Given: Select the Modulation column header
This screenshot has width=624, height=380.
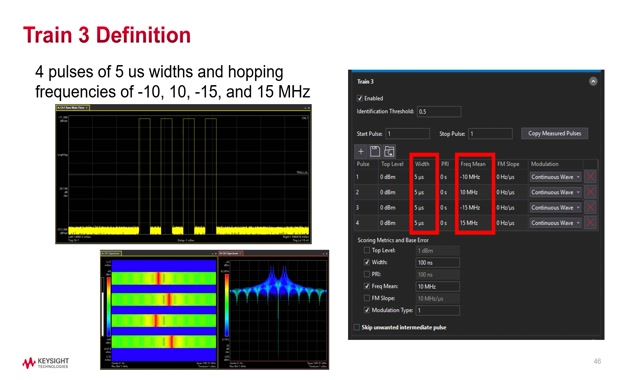Looking at the screenshot, I should click(x=544, y=164).
